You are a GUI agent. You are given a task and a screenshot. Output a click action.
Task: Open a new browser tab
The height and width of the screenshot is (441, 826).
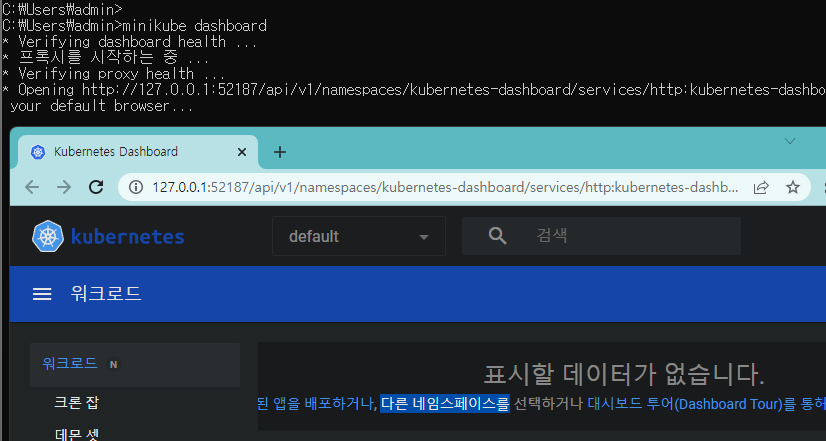[x=280, y=152]
